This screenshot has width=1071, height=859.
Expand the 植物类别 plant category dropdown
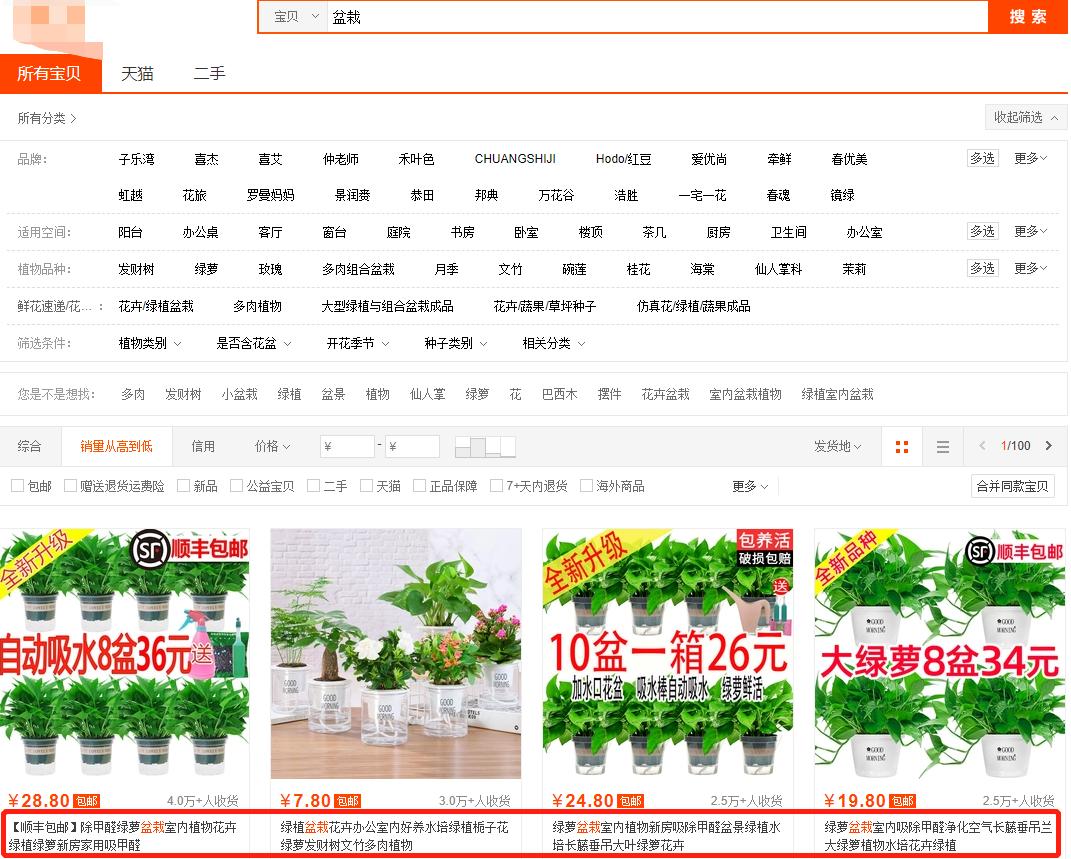148,343
